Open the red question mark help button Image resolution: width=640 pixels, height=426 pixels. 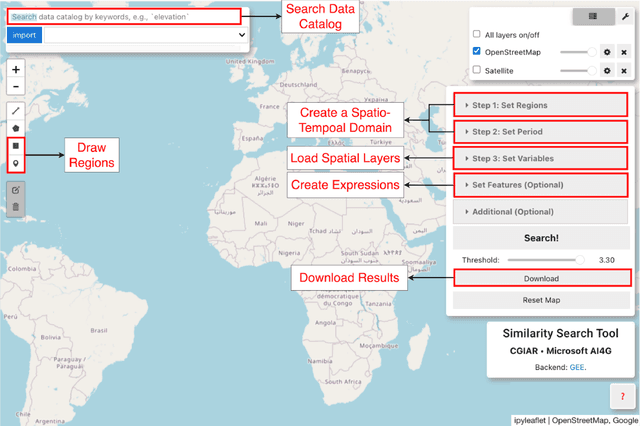pos(622,396)
